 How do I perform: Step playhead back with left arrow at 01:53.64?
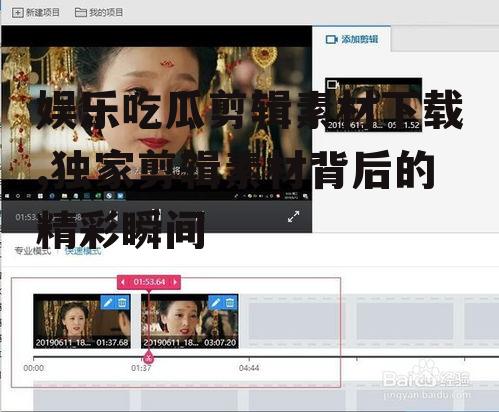click(123, 282)
